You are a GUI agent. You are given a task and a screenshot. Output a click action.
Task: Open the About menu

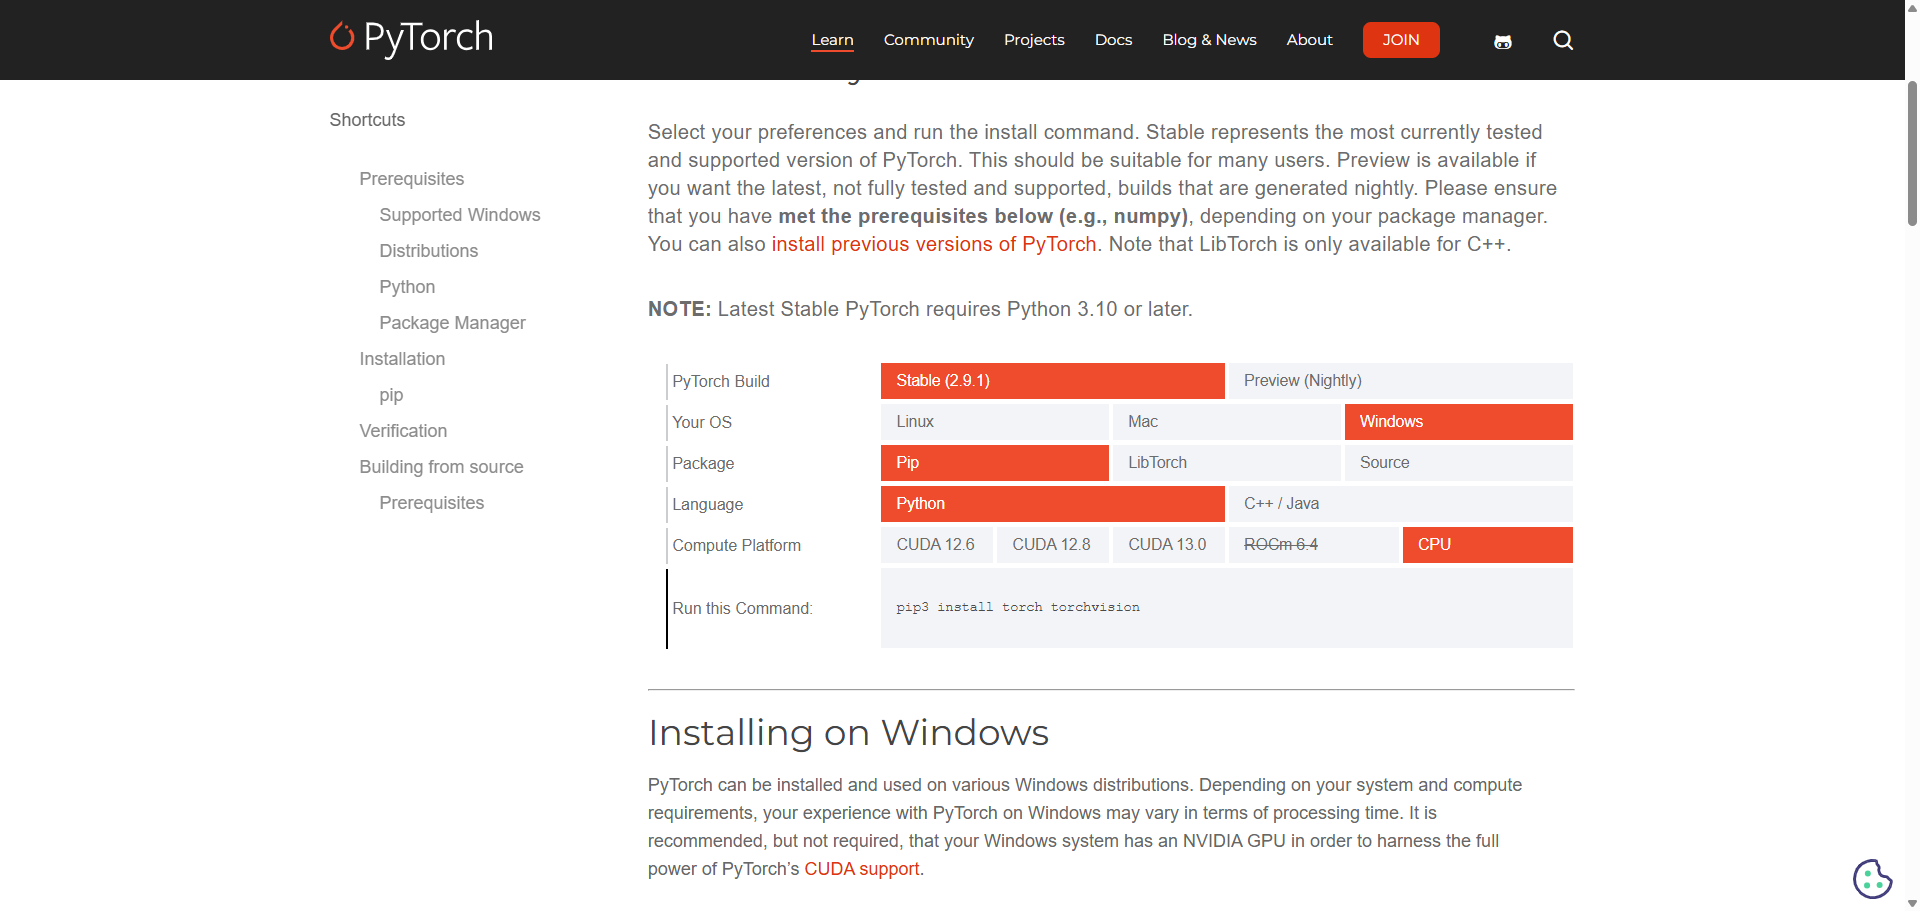[x=1309, y=40]
